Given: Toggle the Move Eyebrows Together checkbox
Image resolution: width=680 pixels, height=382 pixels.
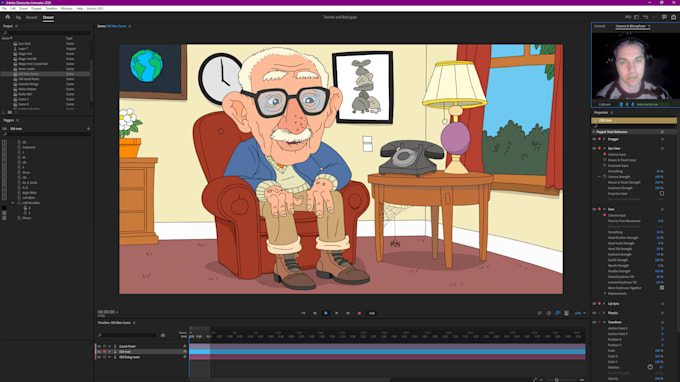Looking at the screenshot, I should coord(662,287).
